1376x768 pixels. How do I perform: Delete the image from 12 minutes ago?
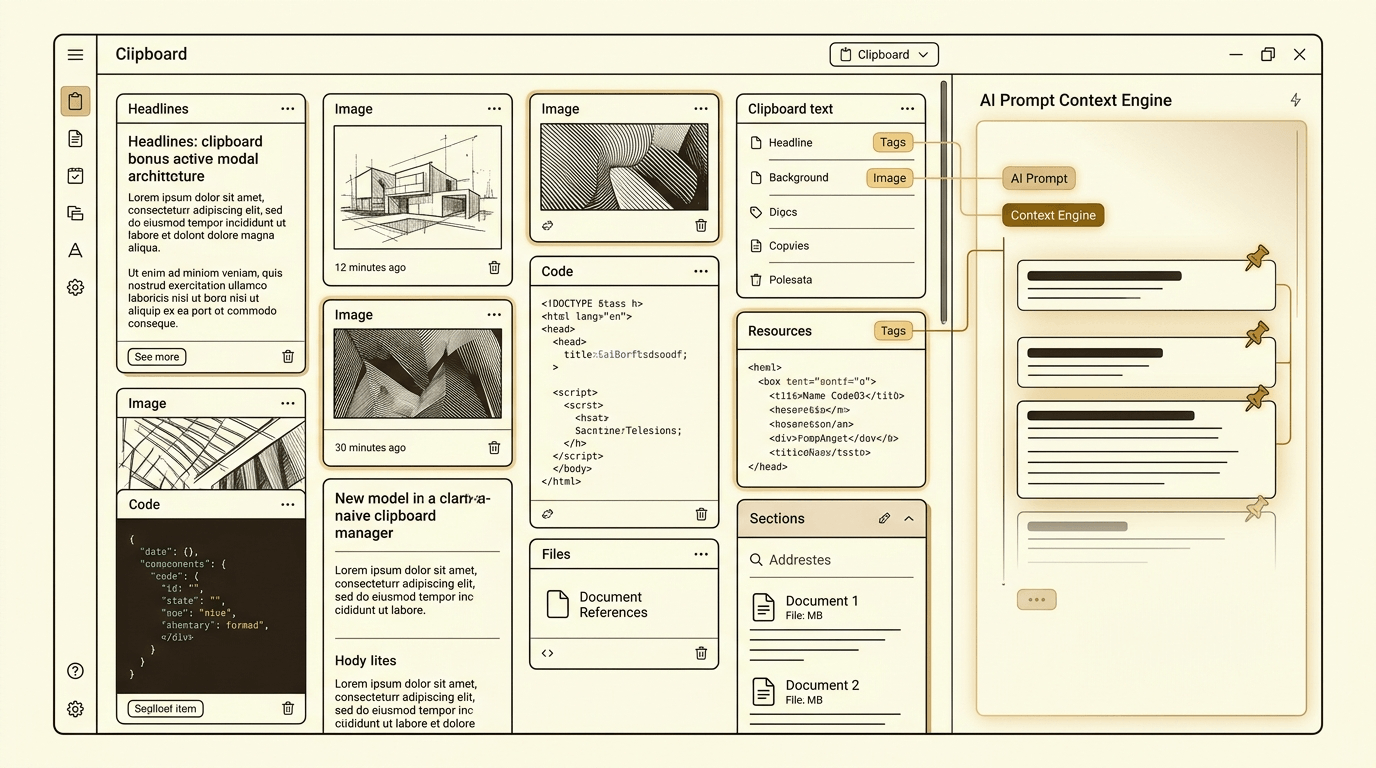pos(494,267)
